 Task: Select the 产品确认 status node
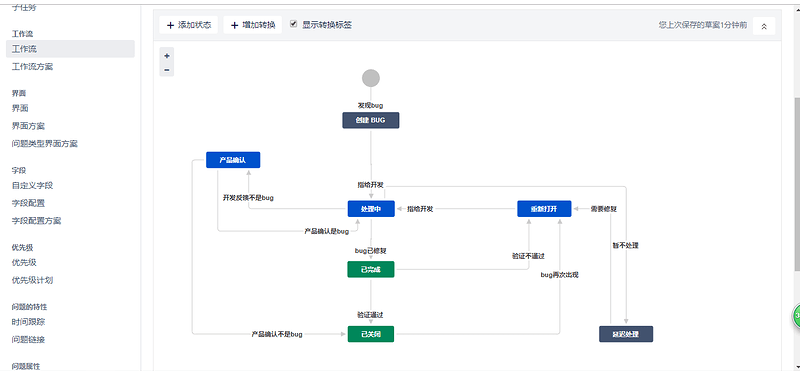pyautogui.click(x=233, y=160)
